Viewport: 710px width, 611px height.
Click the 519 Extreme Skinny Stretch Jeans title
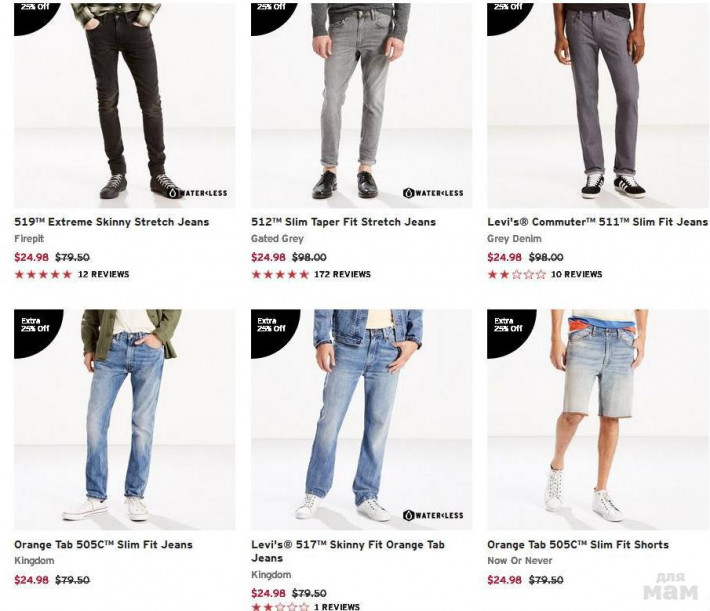click(111, 222)
